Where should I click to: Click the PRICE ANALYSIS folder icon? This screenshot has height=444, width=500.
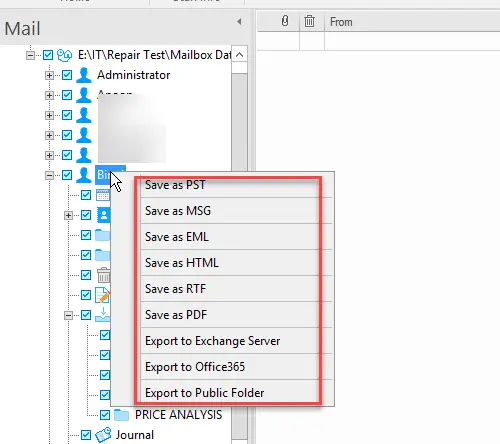pyautogui.click(x=121, y=415)
